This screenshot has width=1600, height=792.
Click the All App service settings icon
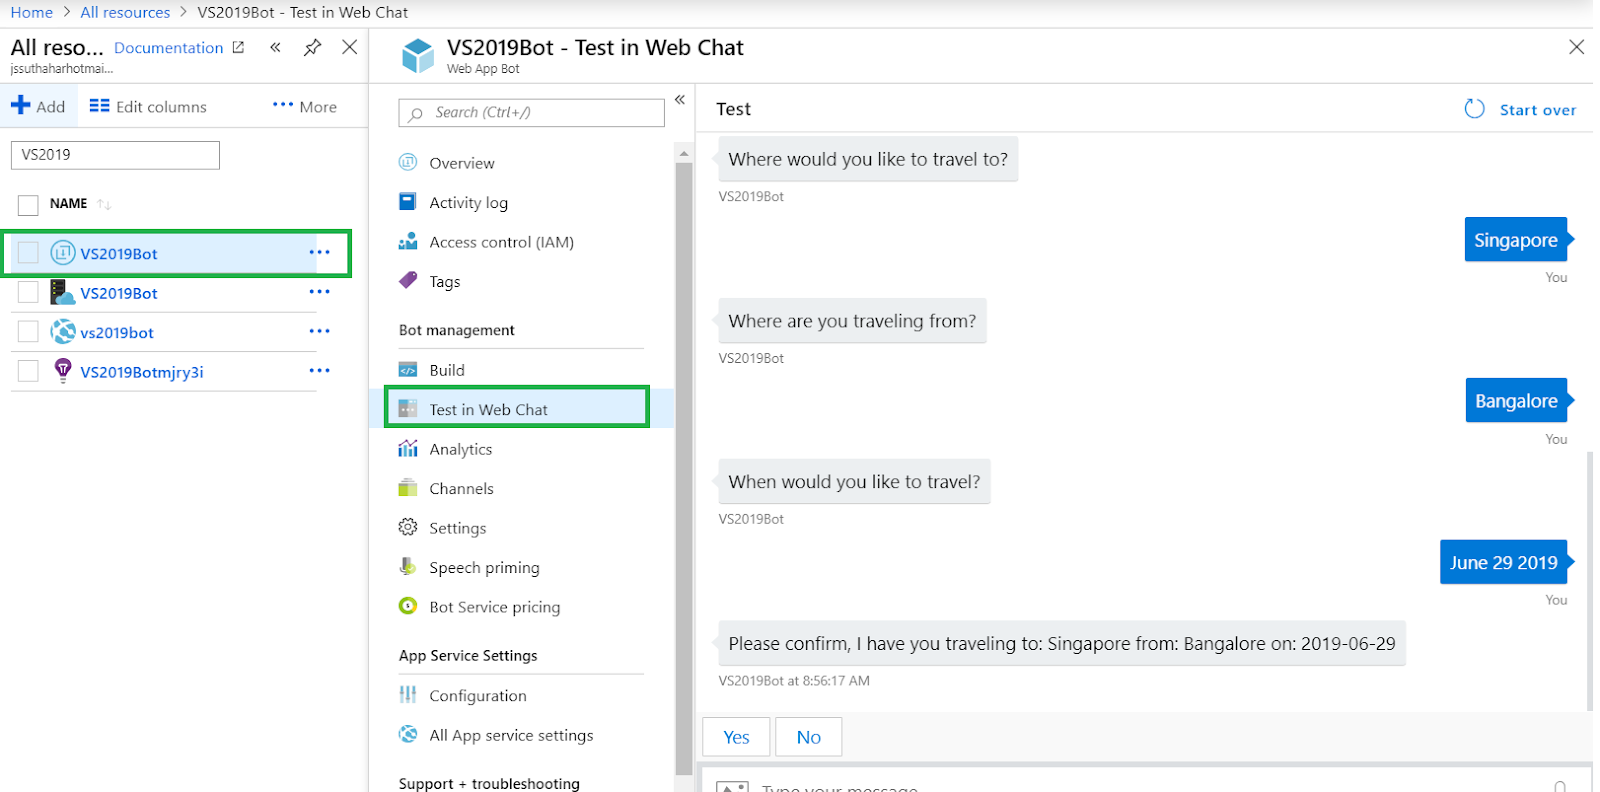[408, 734]
